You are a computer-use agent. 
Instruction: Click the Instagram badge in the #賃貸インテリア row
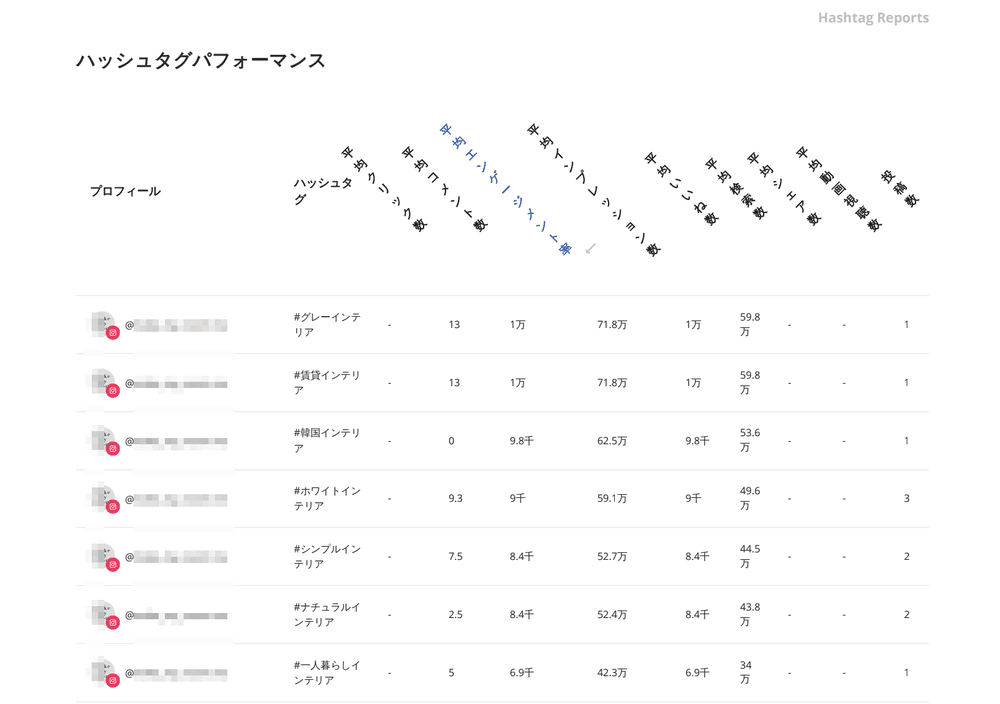[113, 391]
